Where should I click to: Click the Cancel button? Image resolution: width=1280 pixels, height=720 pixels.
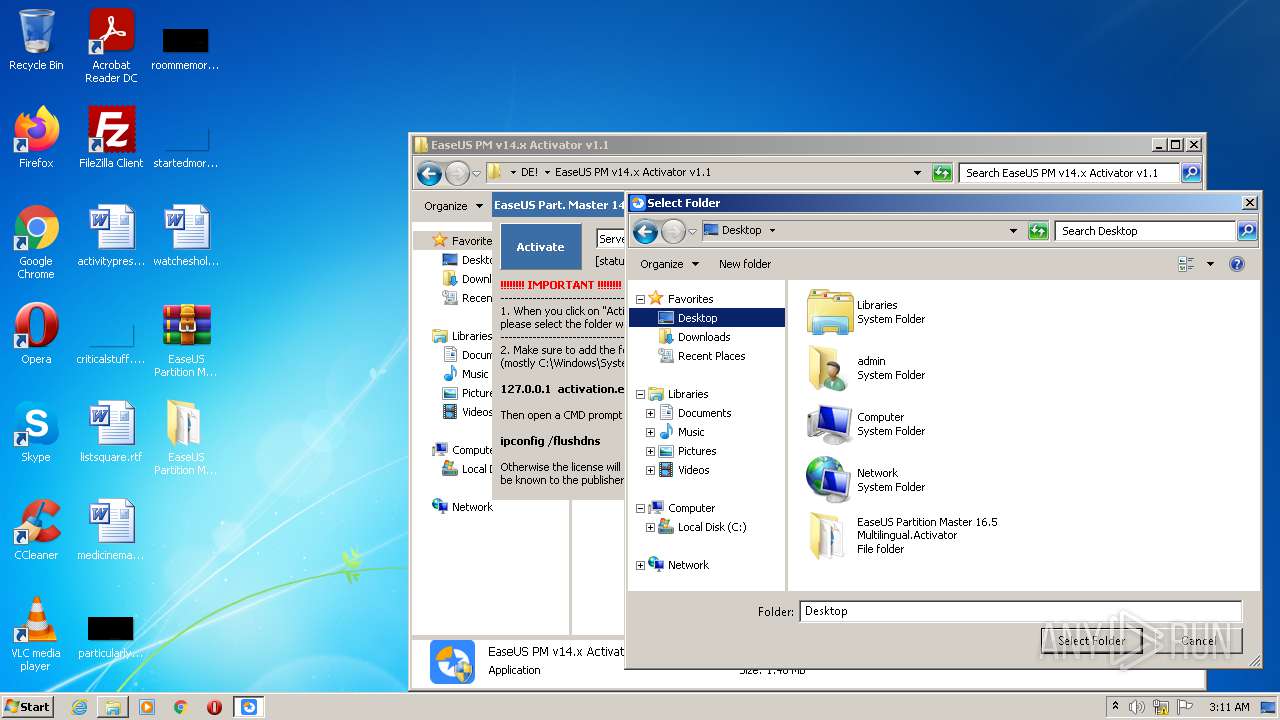(1197, 641)
